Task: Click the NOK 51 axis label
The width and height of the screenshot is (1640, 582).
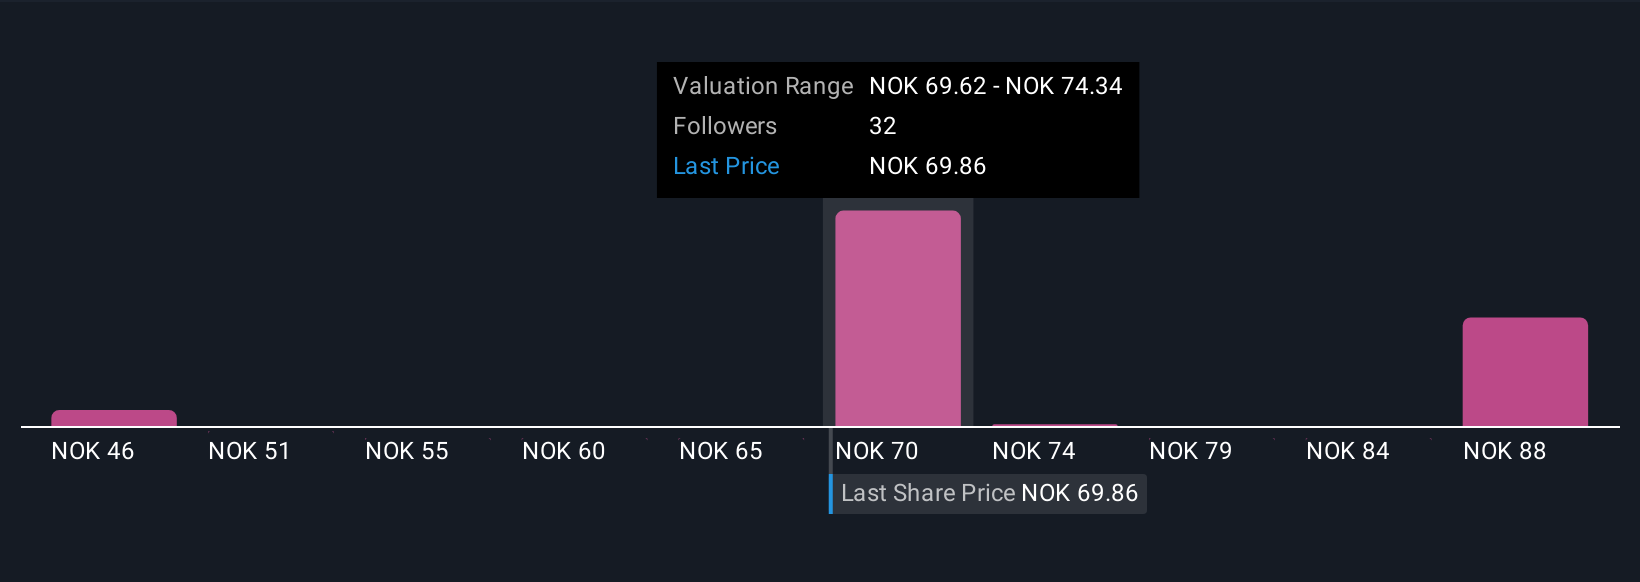Action: pos(249,451)
